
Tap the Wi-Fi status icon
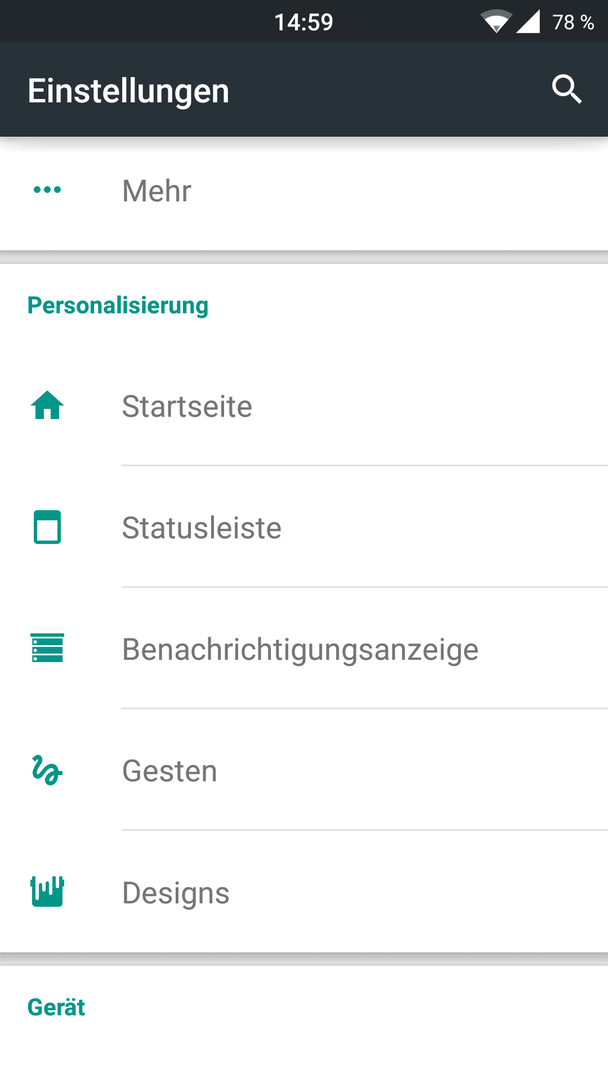(x=496, y=21)
